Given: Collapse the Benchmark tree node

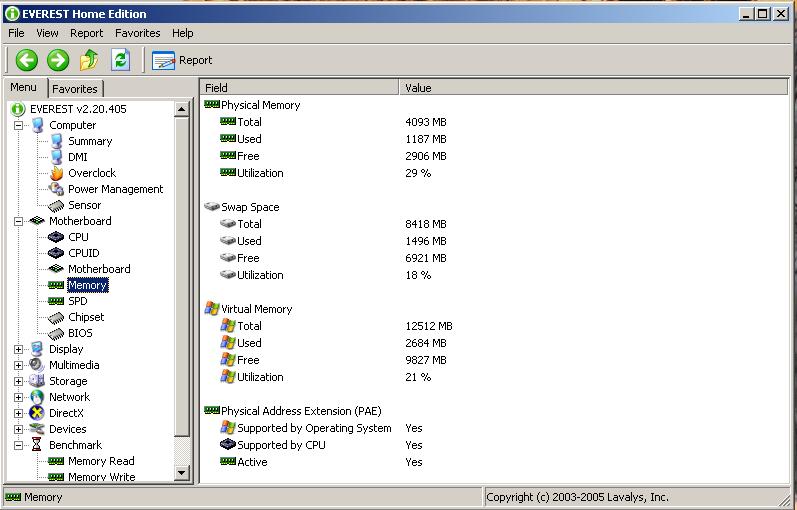Looking at the screenshot, I should tap(18, 445).
